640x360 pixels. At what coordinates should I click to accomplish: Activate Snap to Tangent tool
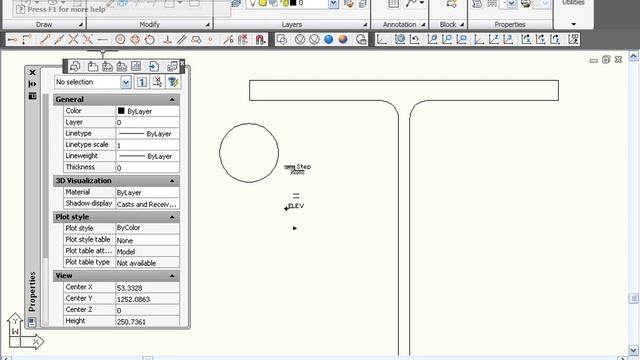(150, 40)
